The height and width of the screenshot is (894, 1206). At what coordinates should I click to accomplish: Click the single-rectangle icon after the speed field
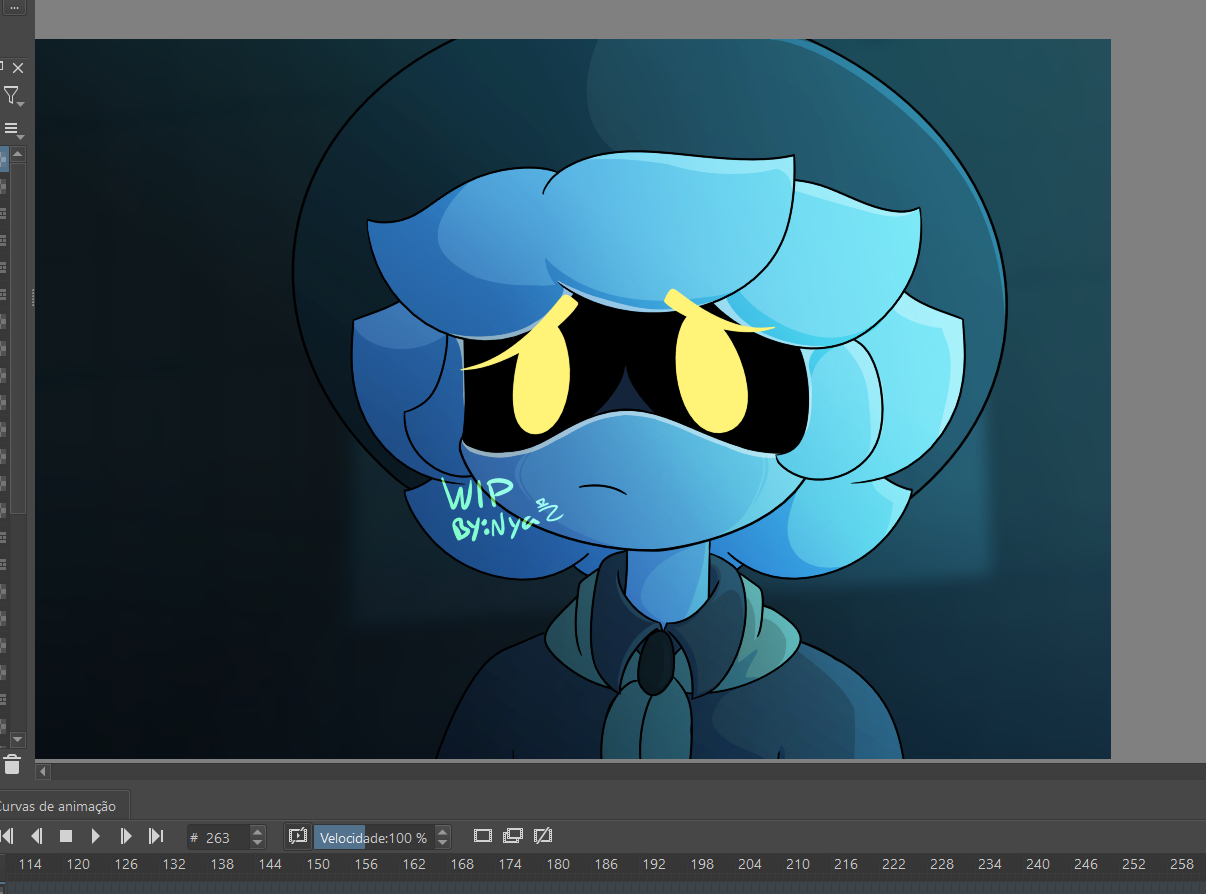tap(483, 836)
